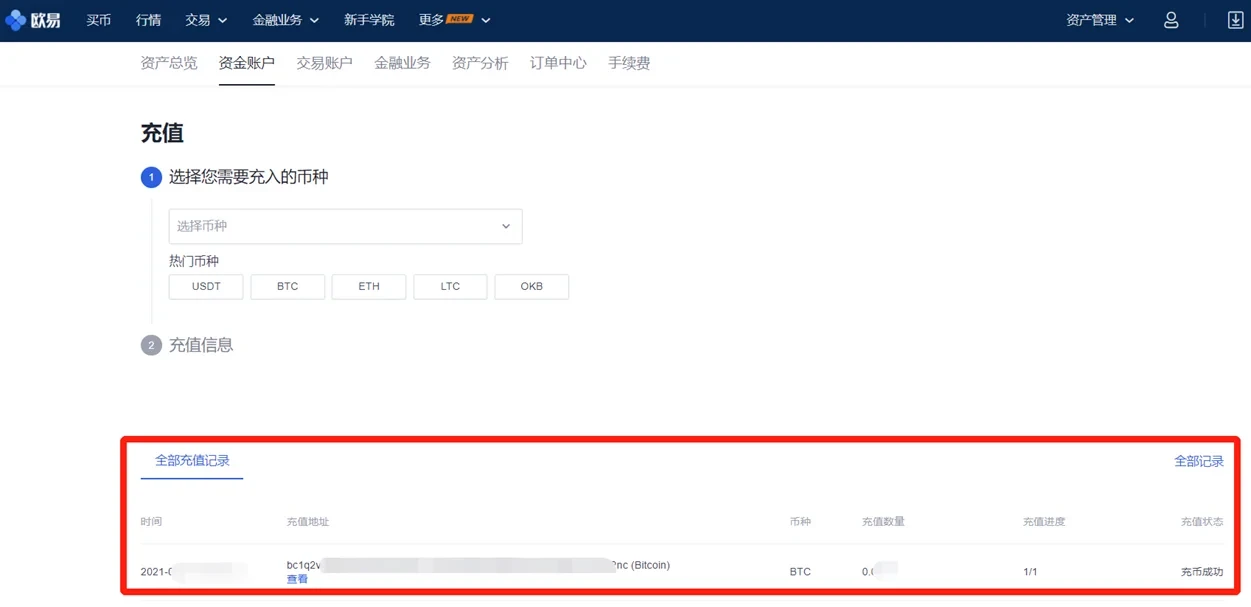Click 查看 to view deposit address
The height and width of the screenshot is (607, 1251).
297,579
